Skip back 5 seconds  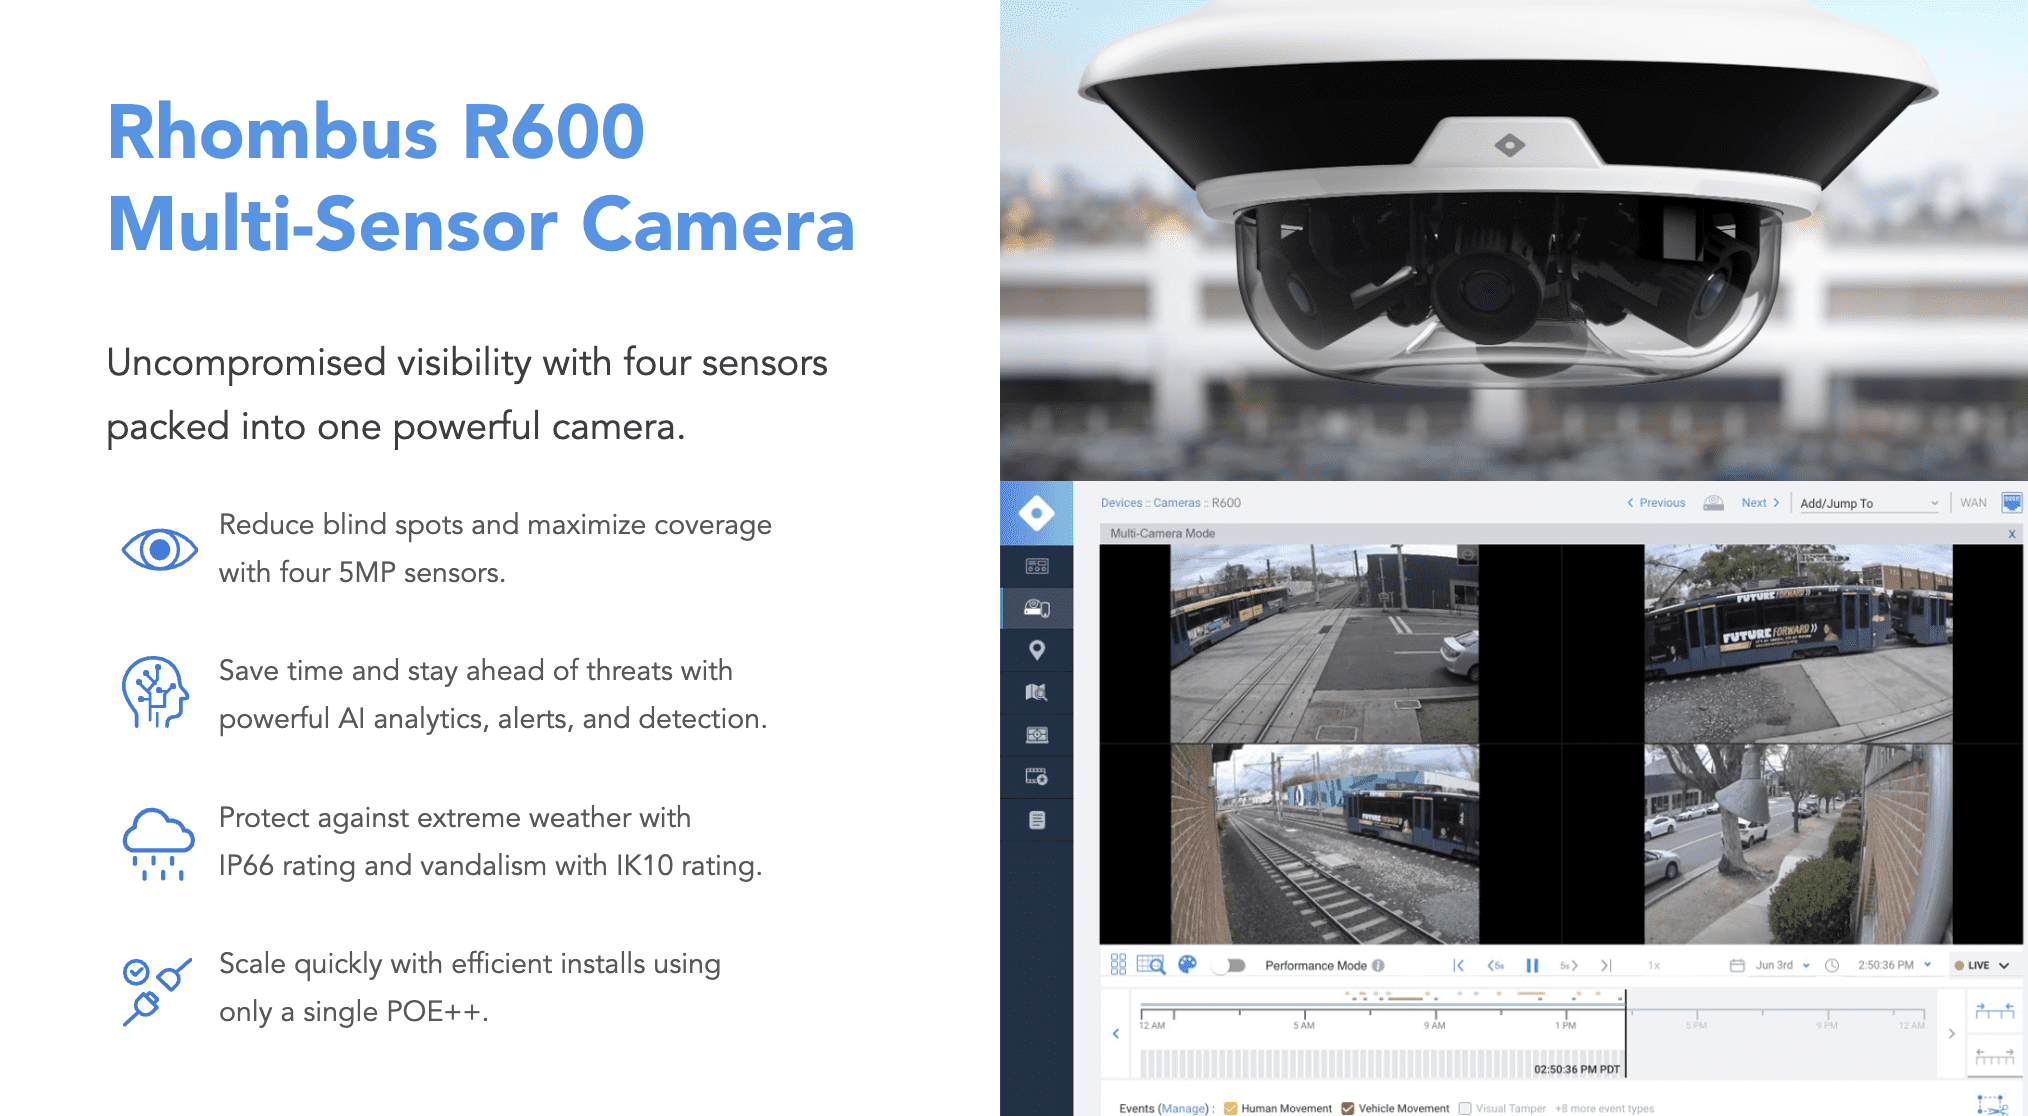pyautogui.click(x=1495, y=965)
